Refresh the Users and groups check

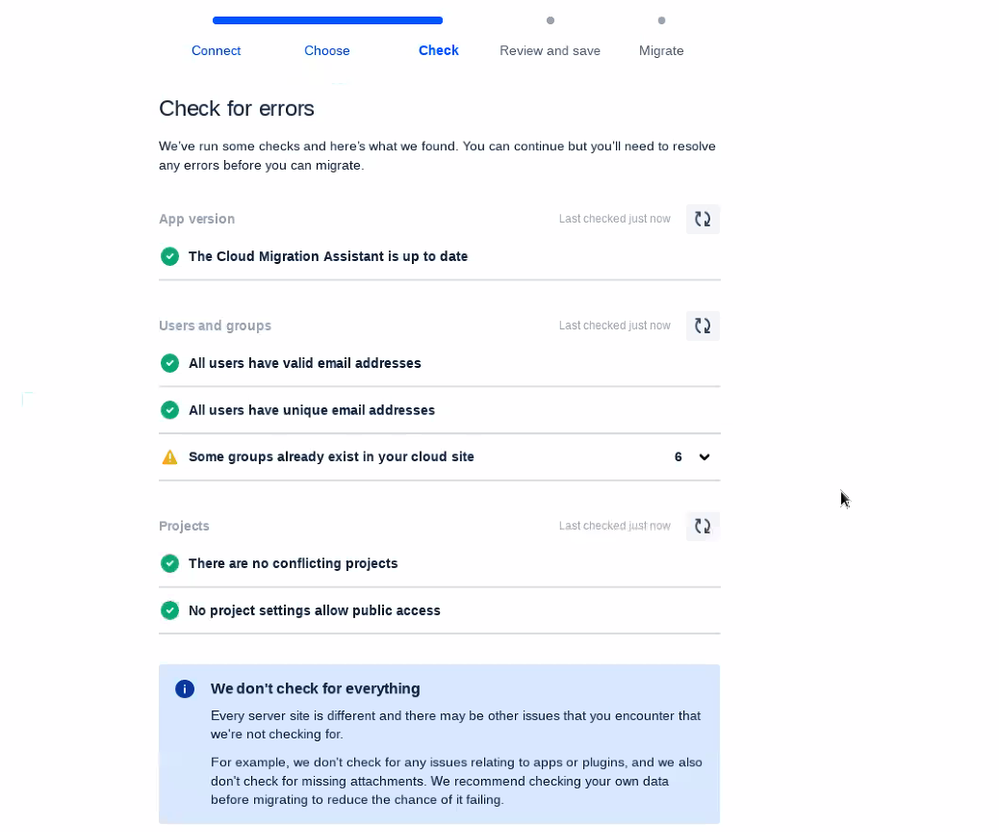[x=703, y=326]
